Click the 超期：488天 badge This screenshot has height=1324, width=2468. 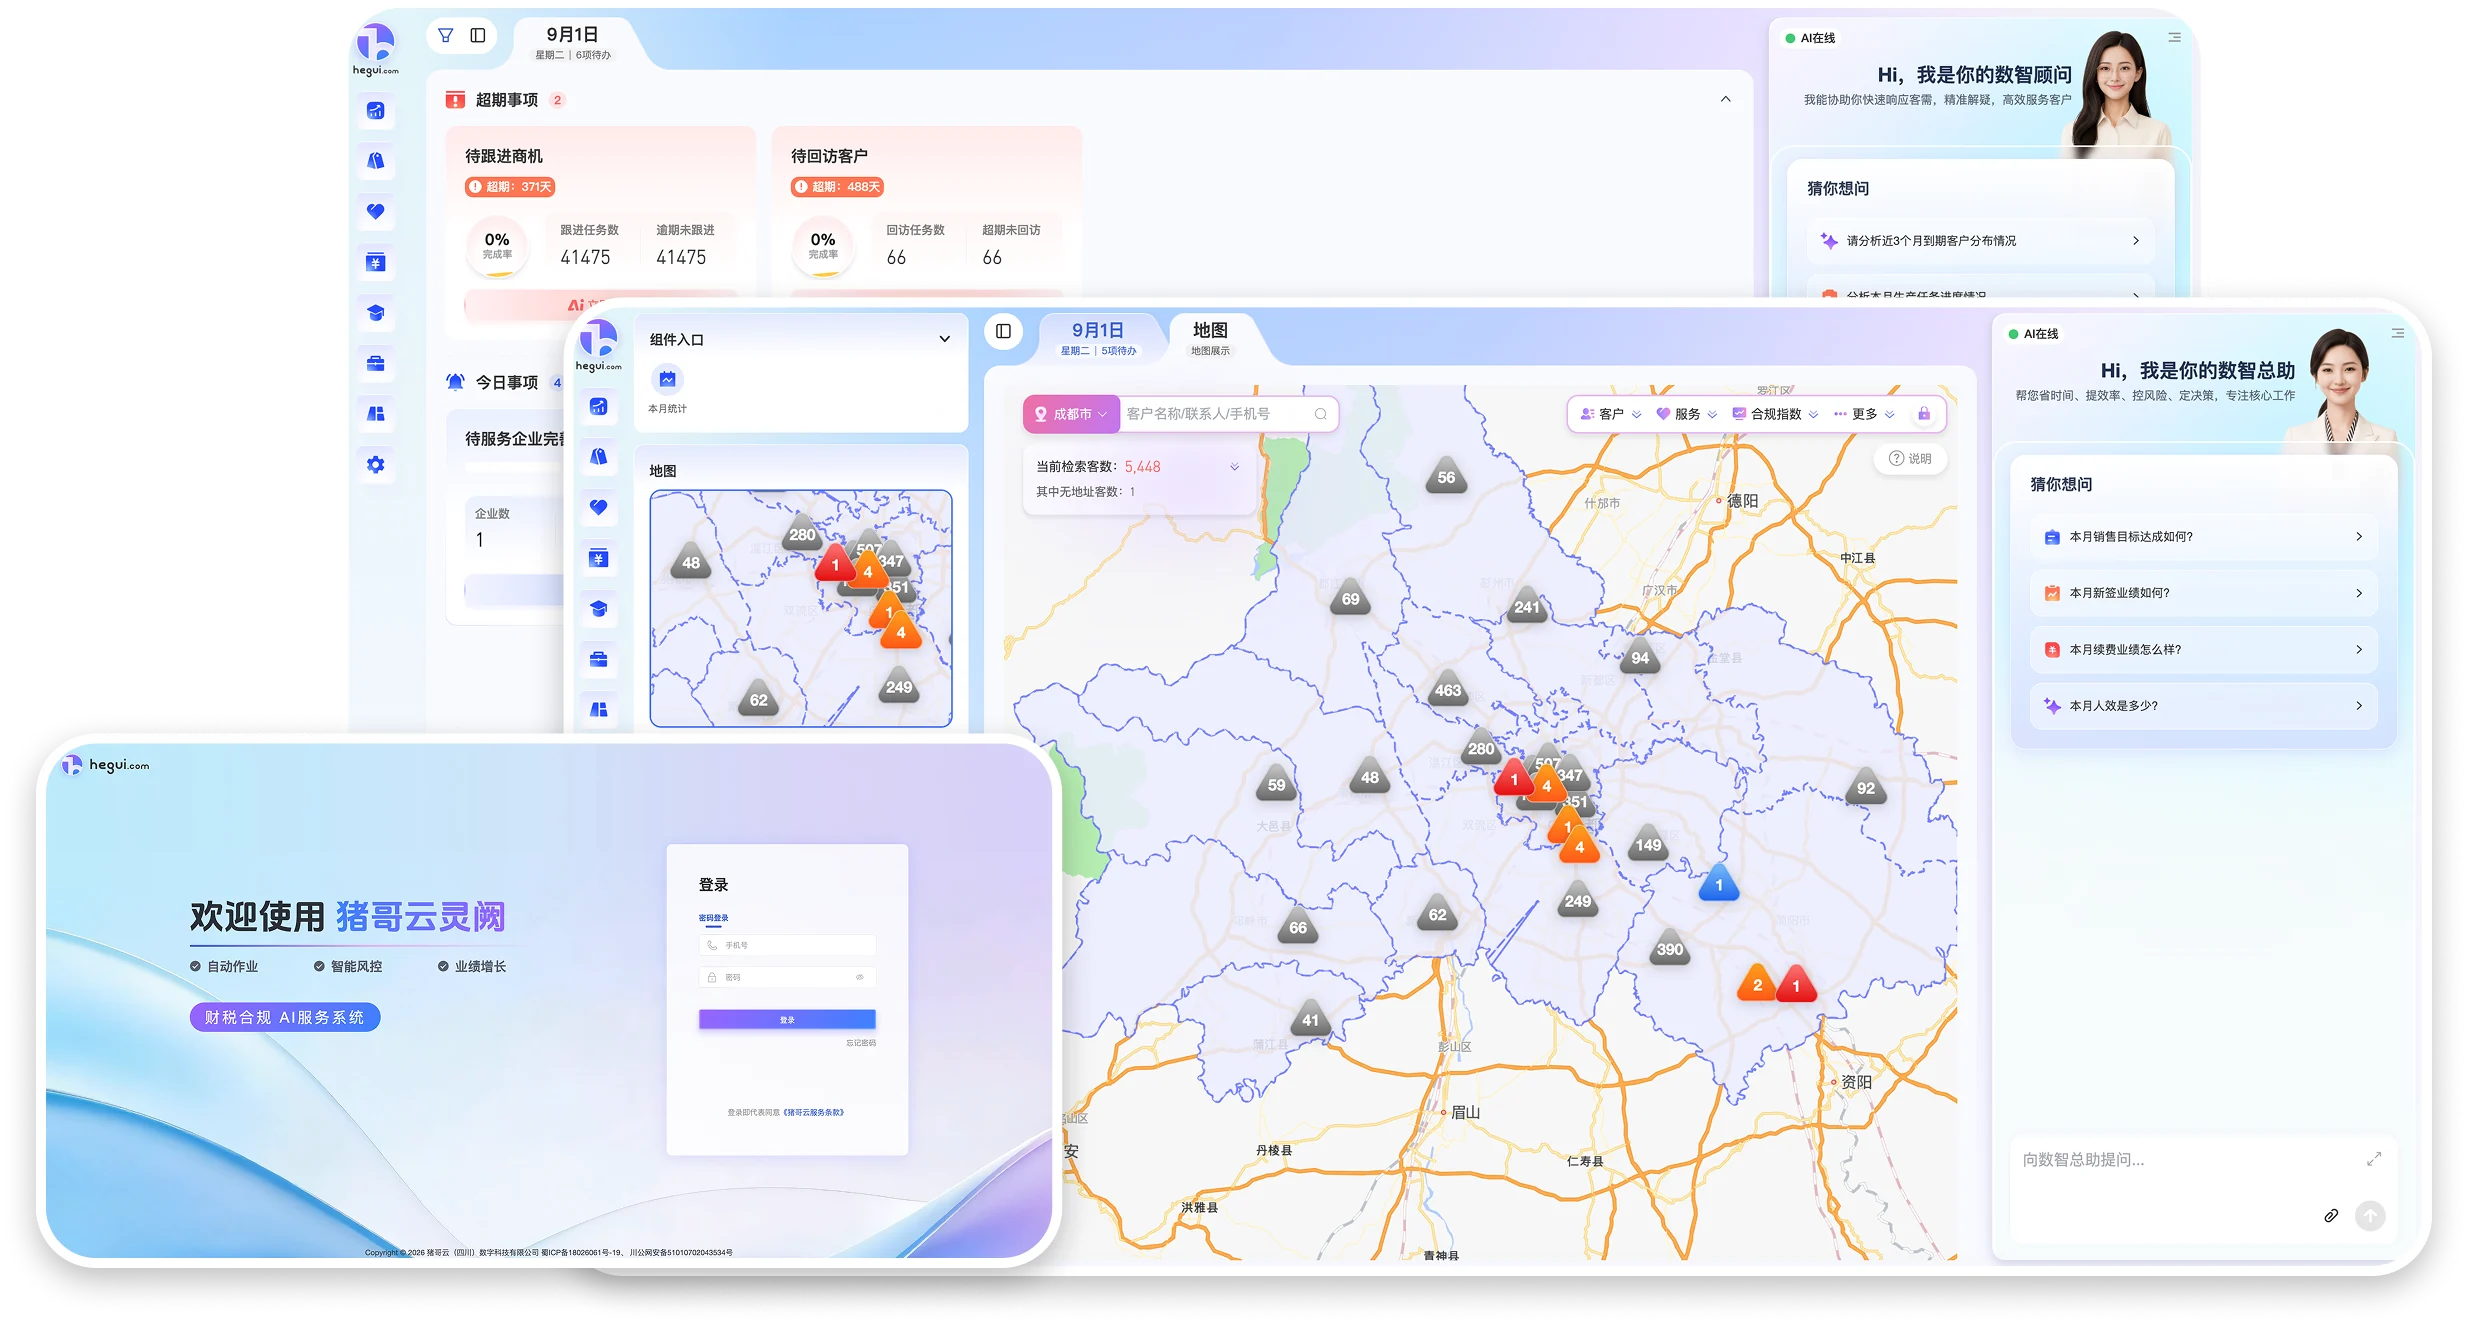pos(838,187)
